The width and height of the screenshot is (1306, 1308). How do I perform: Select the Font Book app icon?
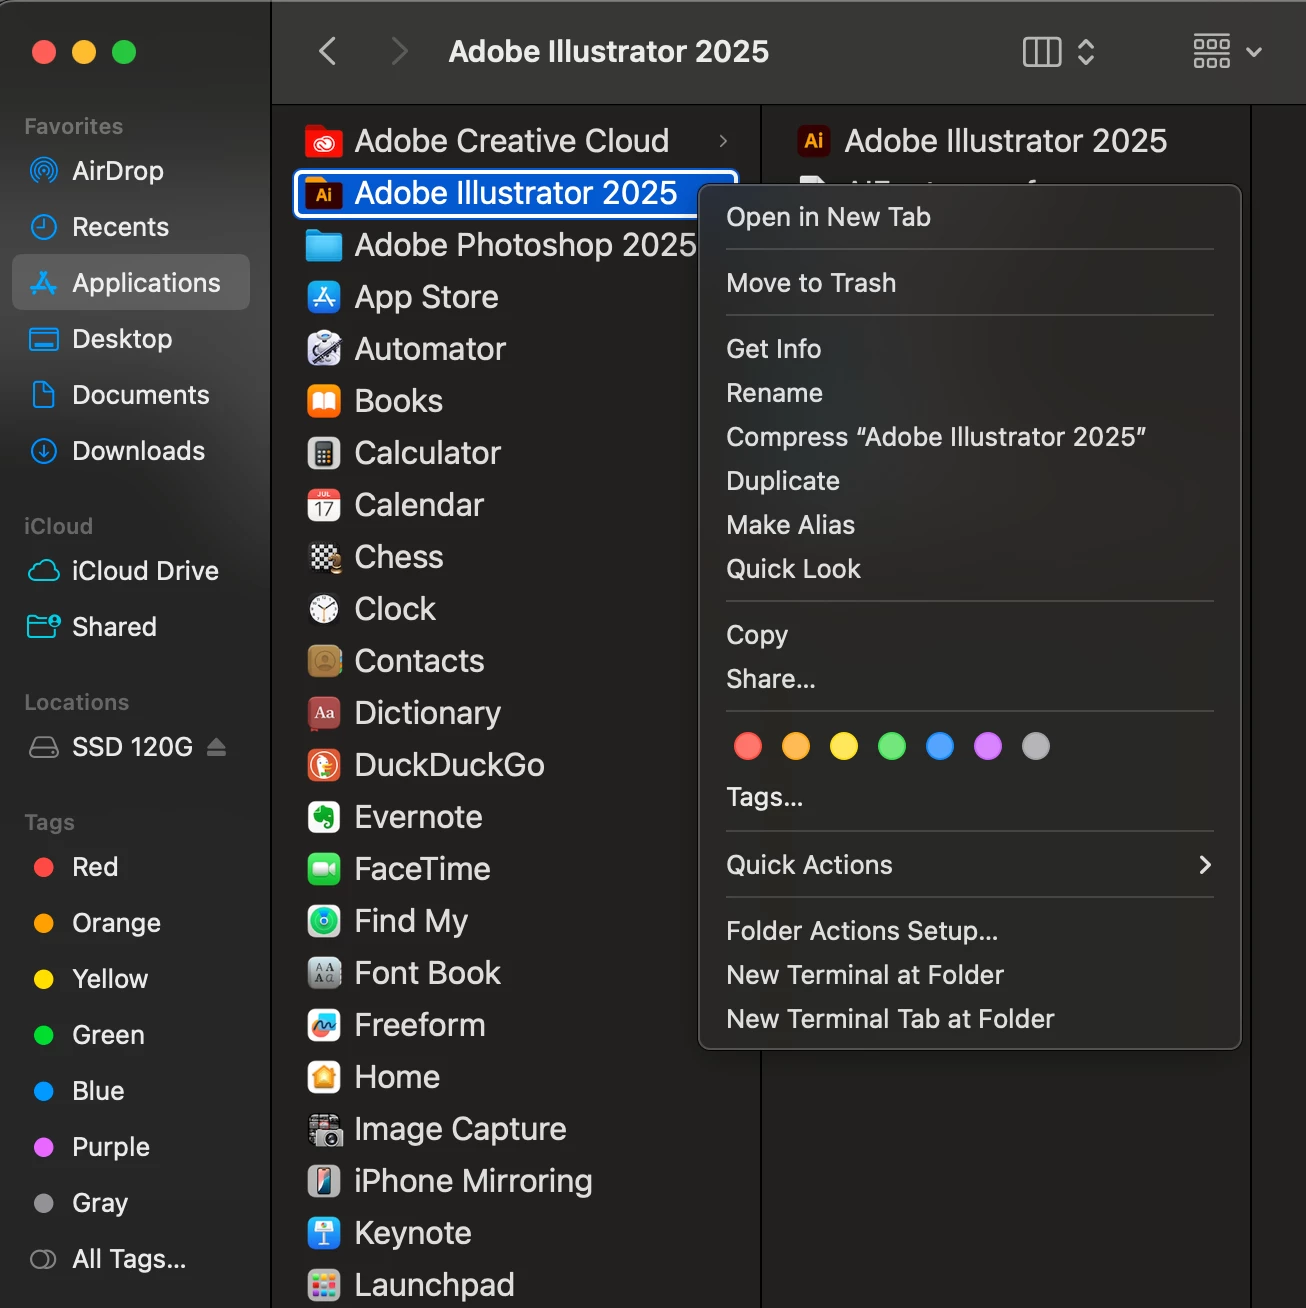[x=323, y=973]
